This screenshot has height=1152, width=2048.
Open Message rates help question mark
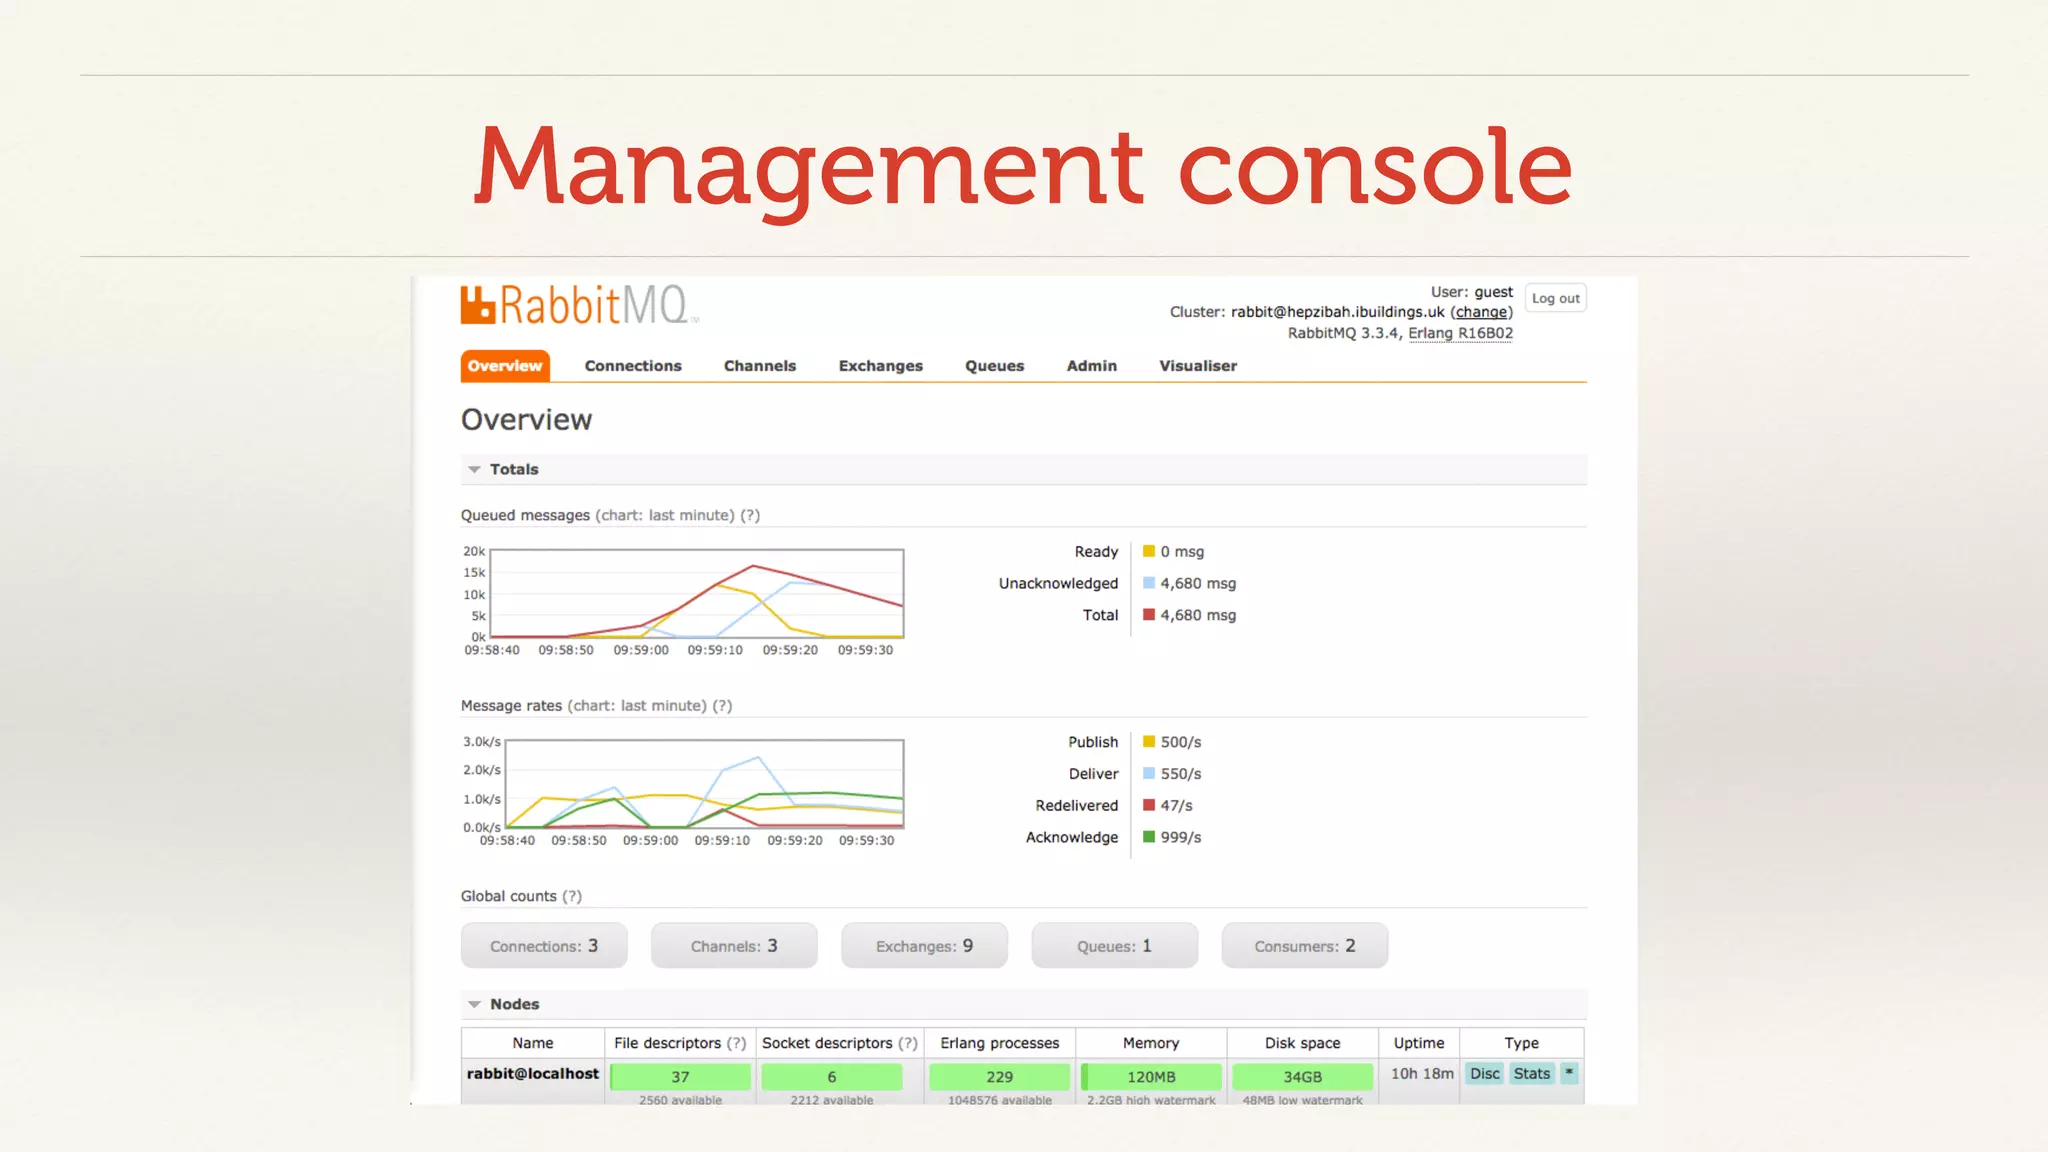(x=722, y=706)
